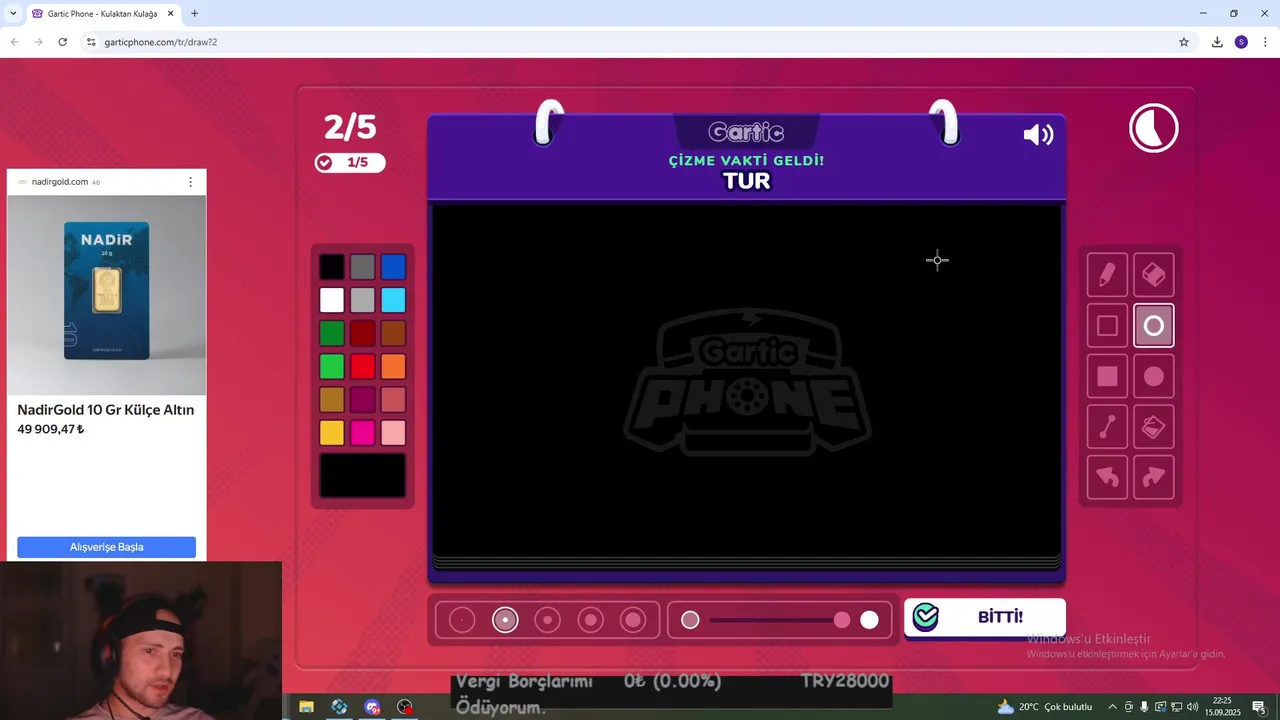Viewport: 1280px width, 720px height.
Task: Pick the dark gray color swatch
Action: pos(362,267)
